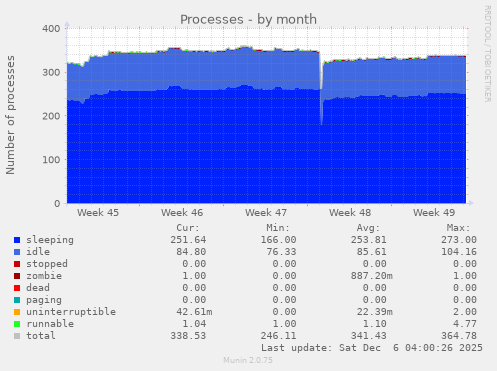Image resolution: width=497 pixels, height=371 pixels.
Task: Click the 100 y-axis value
Action: [51, 160]
